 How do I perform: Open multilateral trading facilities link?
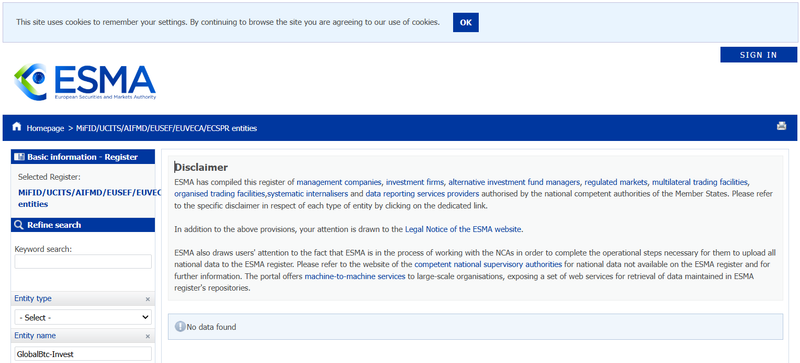(x=699, y=182)
